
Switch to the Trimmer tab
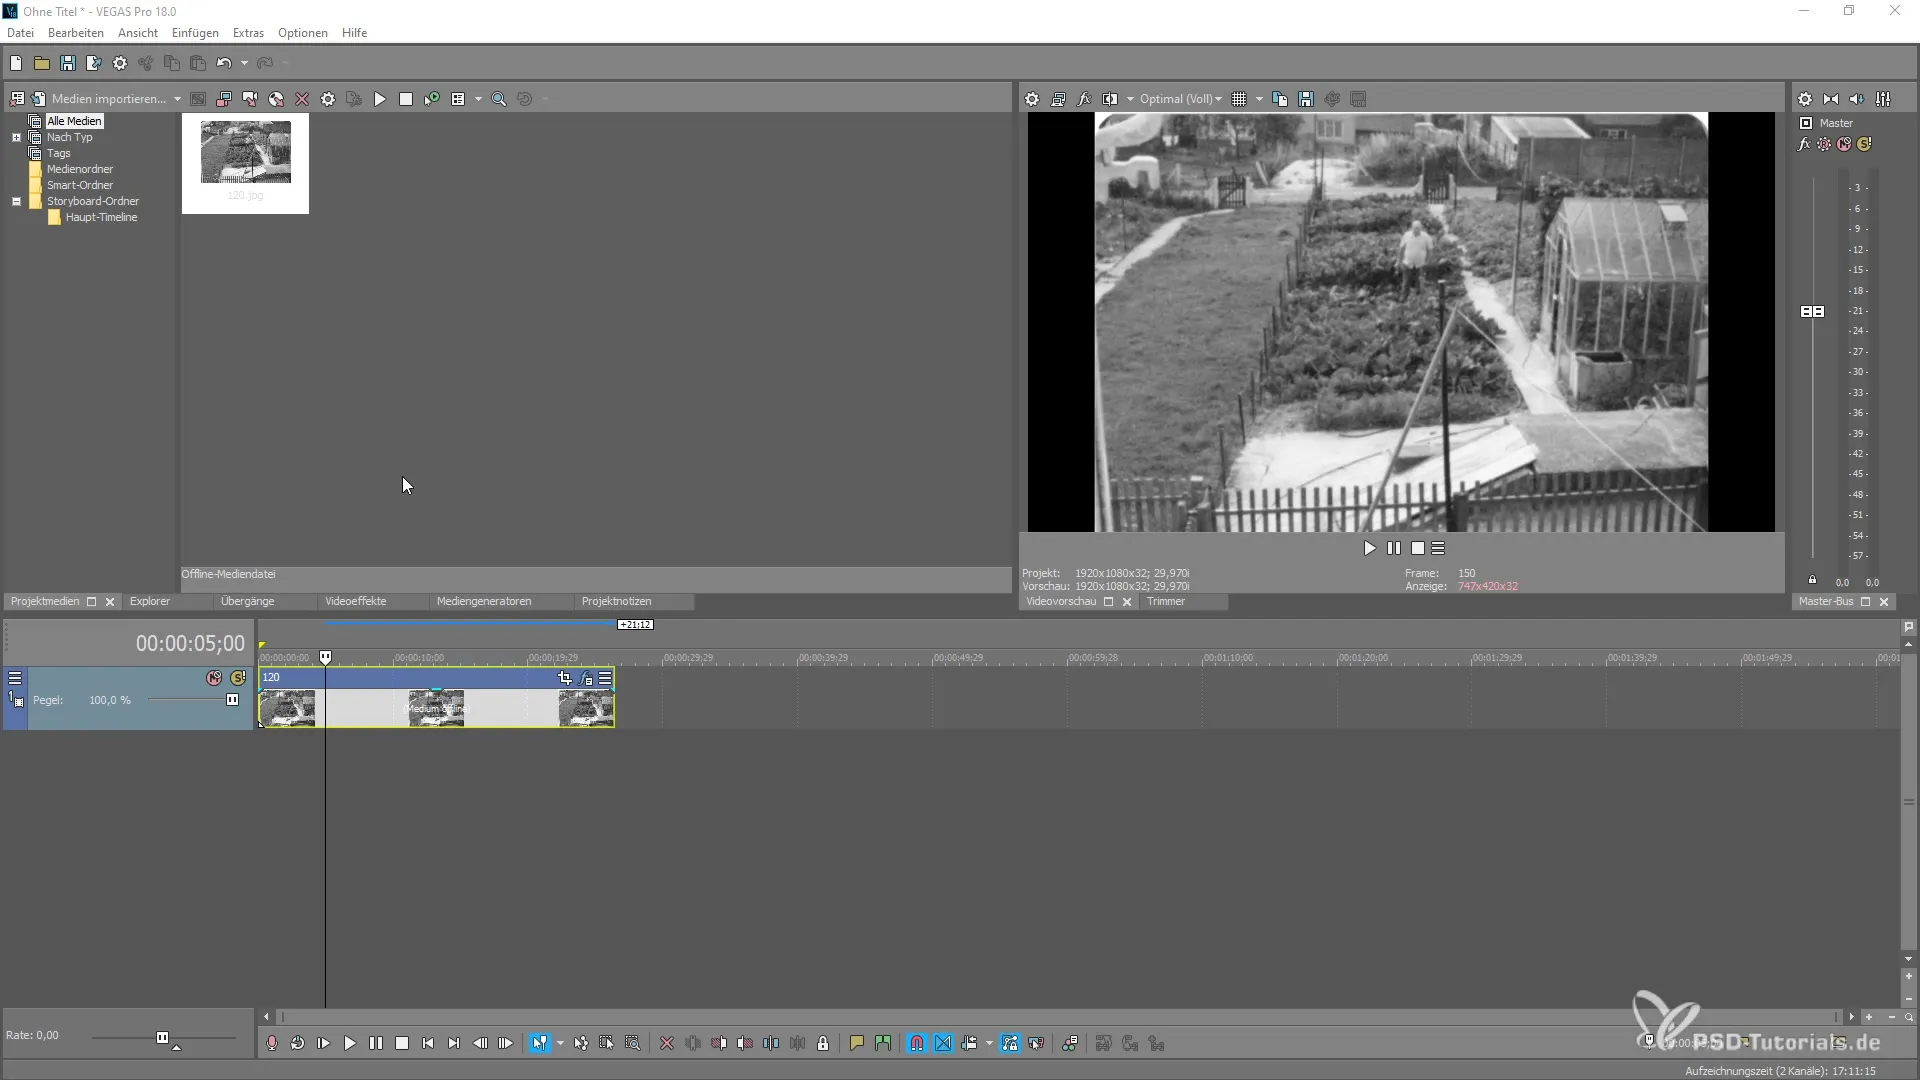1166,601
